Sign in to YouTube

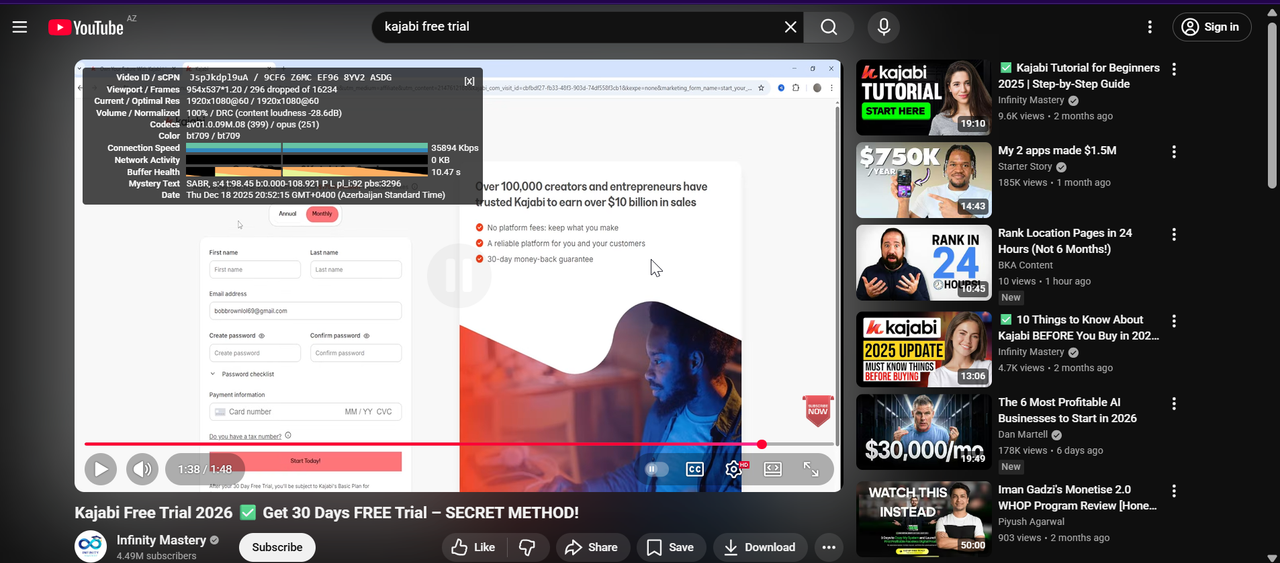click(x=1210, y=27)
